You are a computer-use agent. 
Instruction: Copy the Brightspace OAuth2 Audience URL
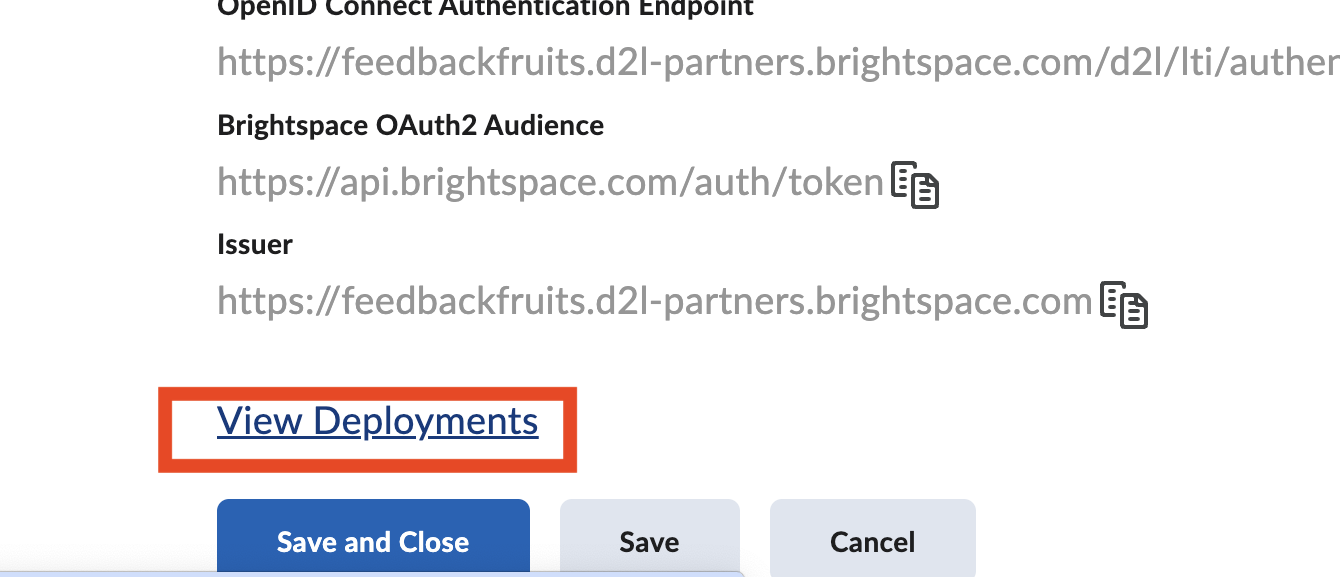pyautogui.click(x=915, y=185)
